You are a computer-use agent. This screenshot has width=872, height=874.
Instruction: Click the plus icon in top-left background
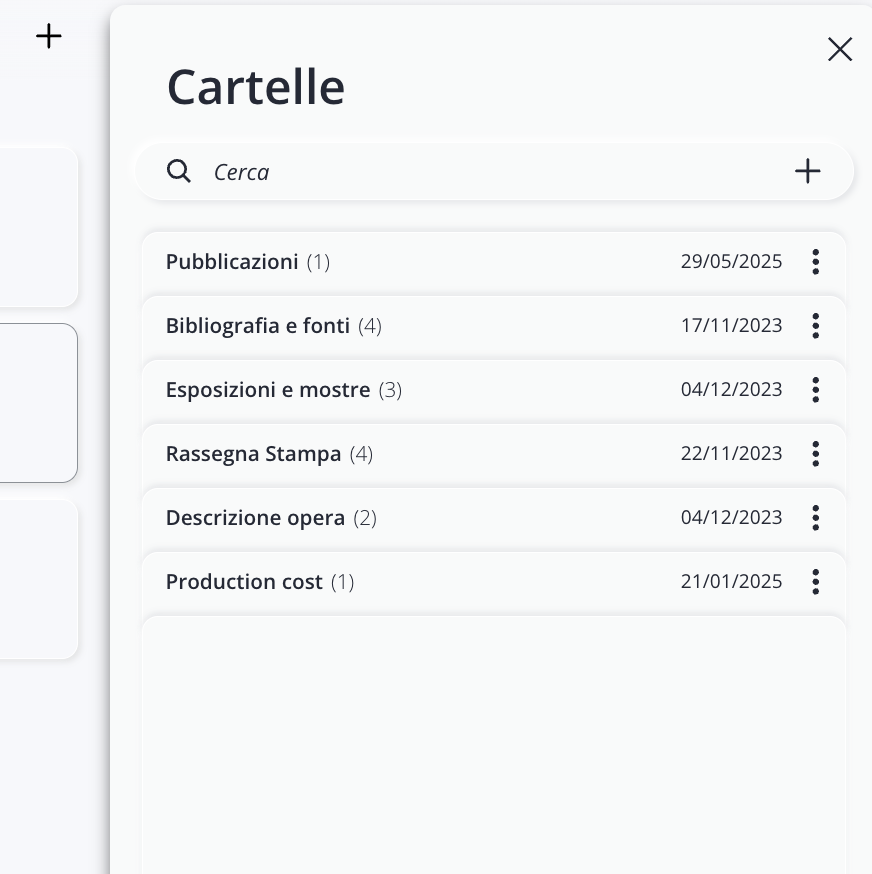coord(49,37)
